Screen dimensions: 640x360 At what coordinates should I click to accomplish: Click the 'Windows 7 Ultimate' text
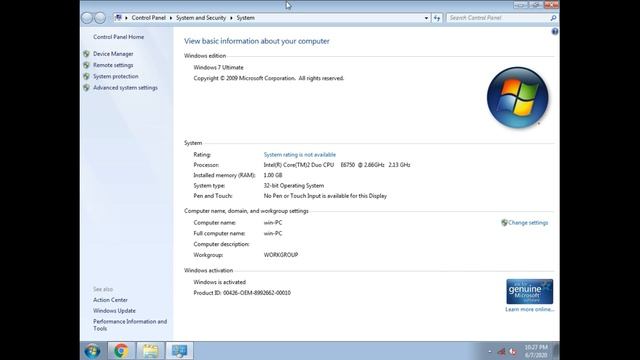coord(218,68)
